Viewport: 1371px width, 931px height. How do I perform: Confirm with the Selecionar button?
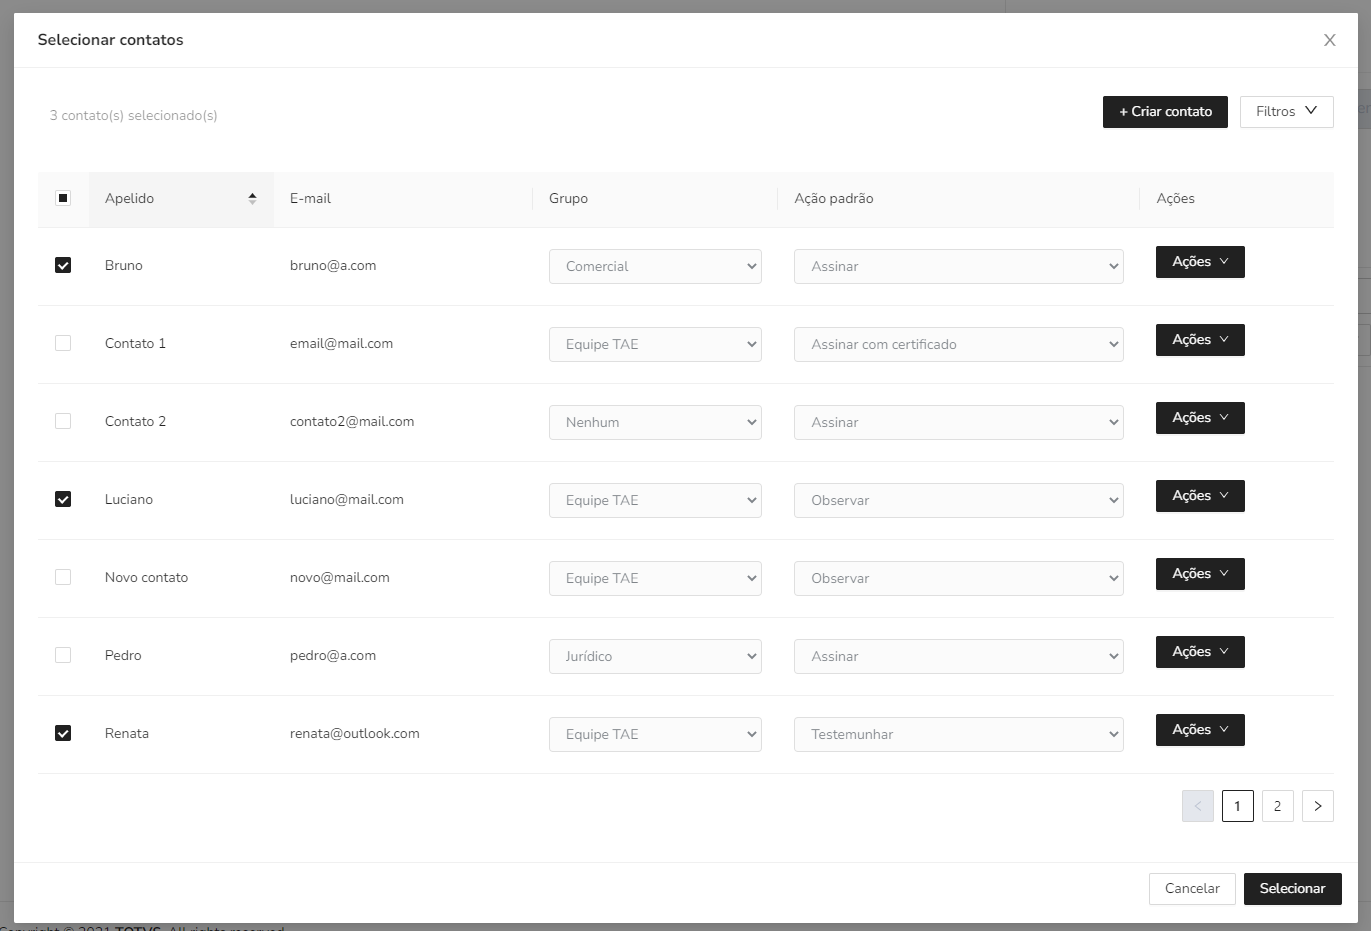1292,889
